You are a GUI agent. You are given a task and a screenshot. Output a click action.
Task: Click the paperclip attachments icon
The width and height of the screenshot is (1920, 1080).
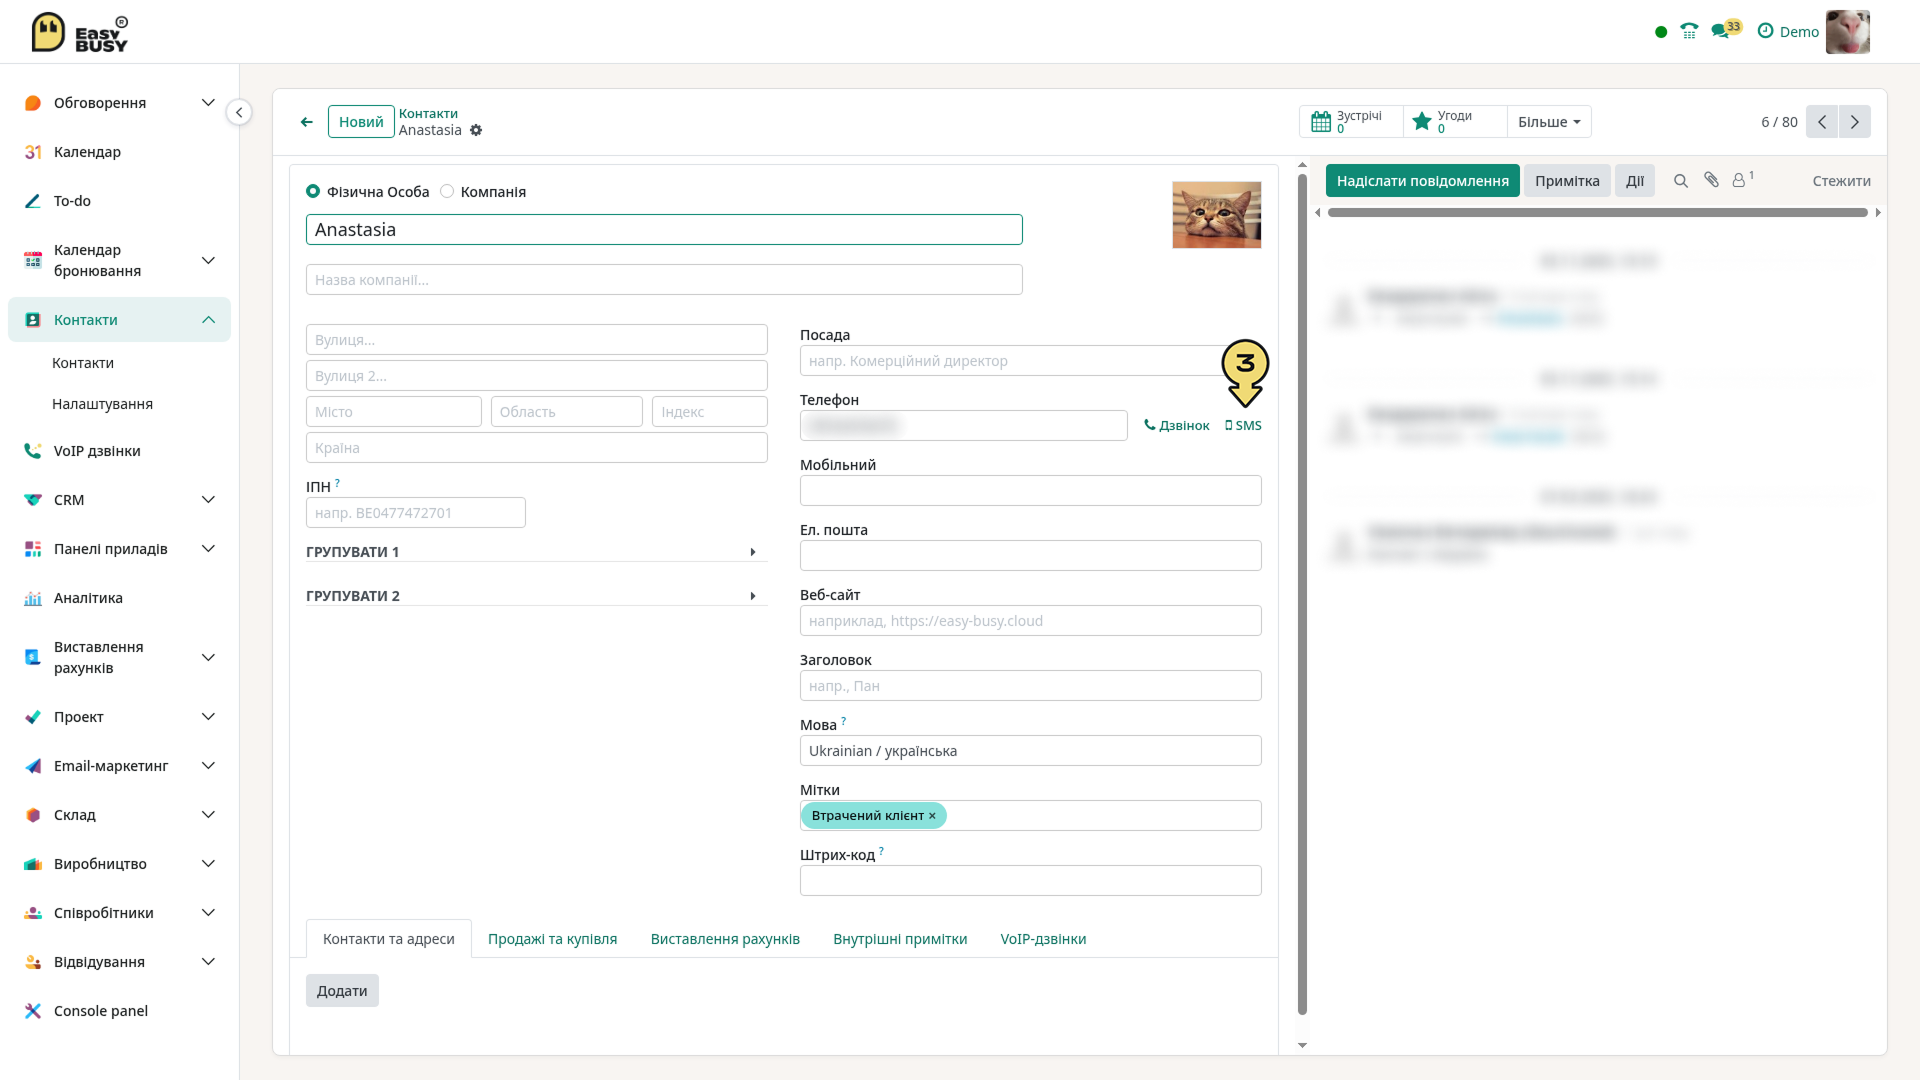tap(1712, 180)
